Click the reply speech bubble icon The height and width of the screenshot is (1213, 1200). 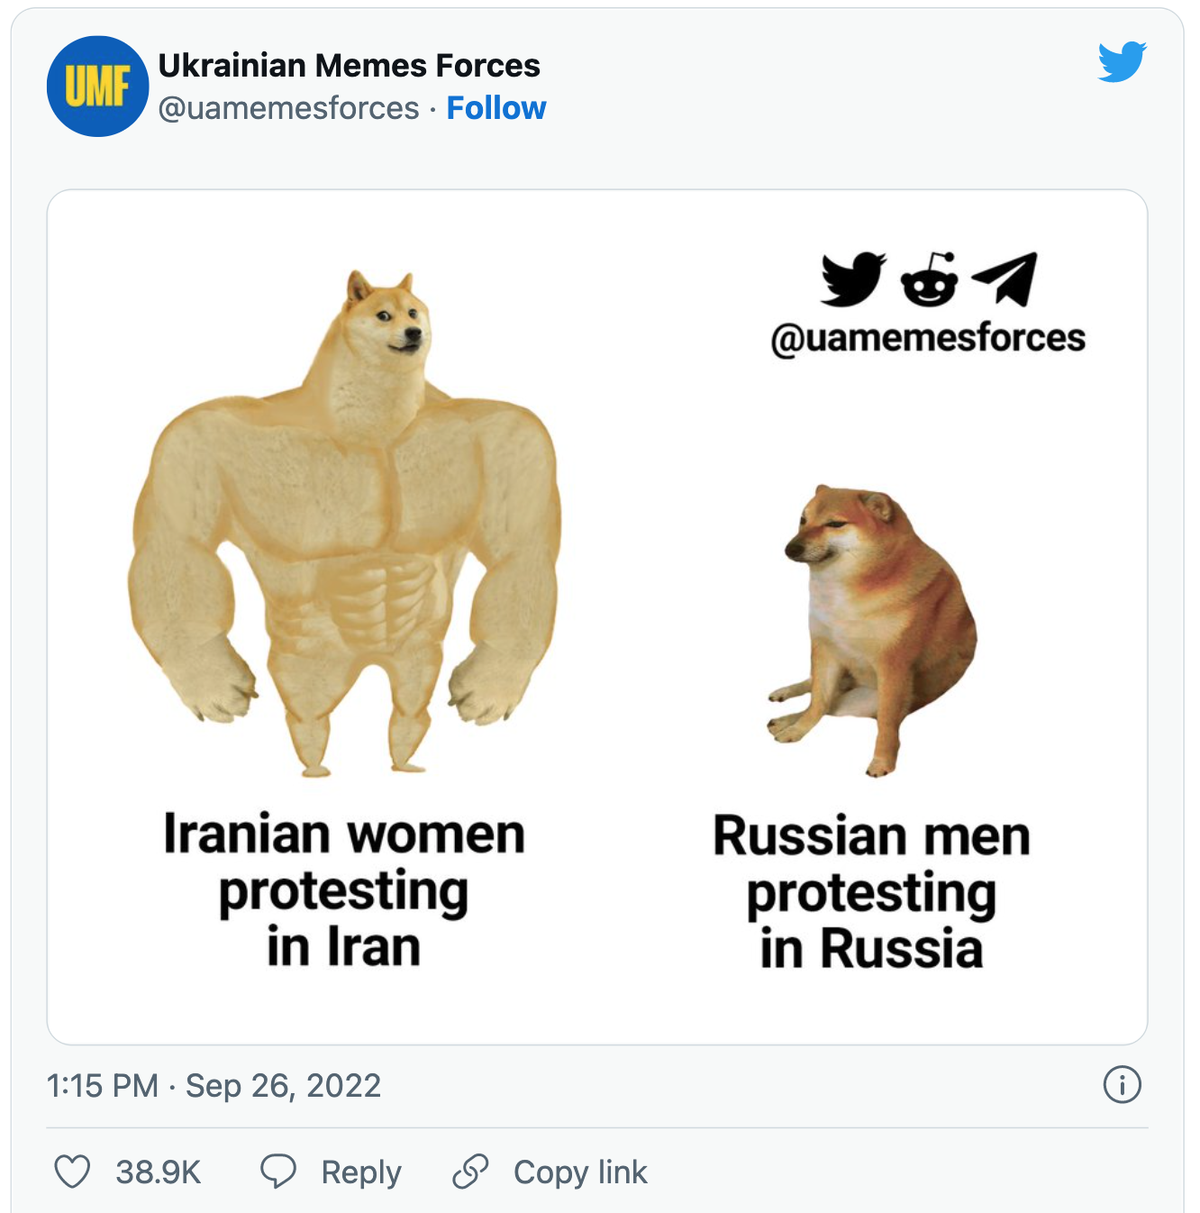278,1171
